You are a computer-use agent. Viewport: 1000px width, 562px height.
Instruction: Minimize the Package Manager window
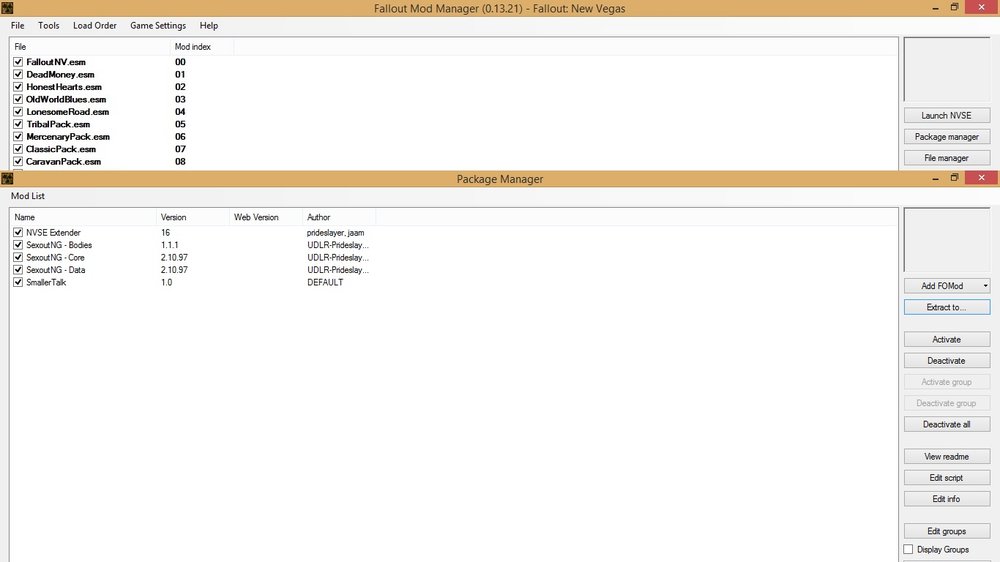point(935,178)
